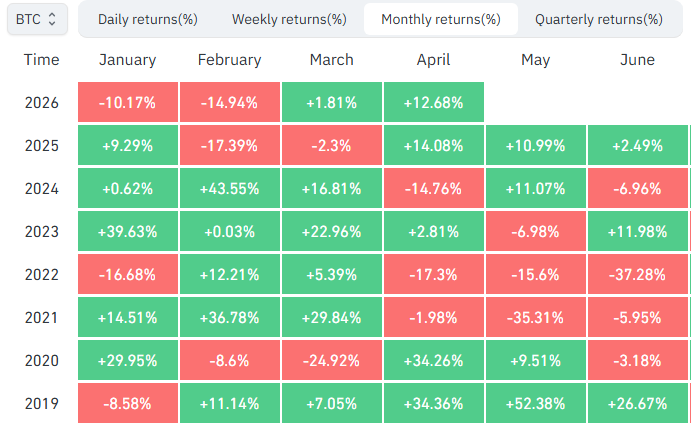Click the April 2026 +12.68% cell
The height and width of the screenshot is (426, 691).
coord(433,102)
